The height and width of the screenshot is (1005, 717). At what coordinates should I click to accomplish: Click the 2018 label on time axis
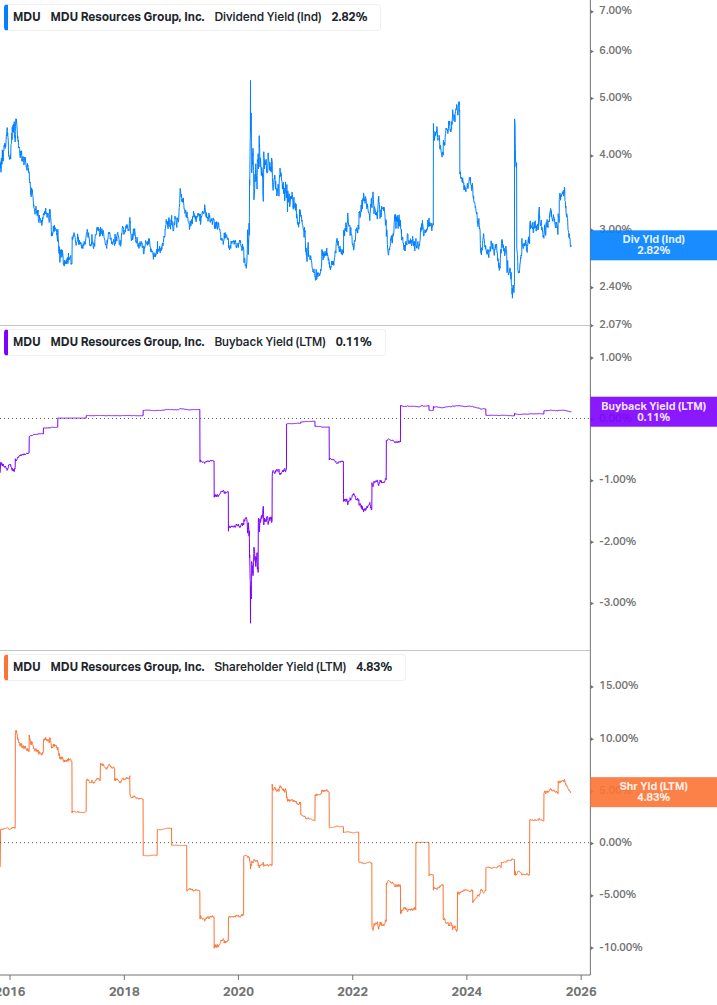124,992
